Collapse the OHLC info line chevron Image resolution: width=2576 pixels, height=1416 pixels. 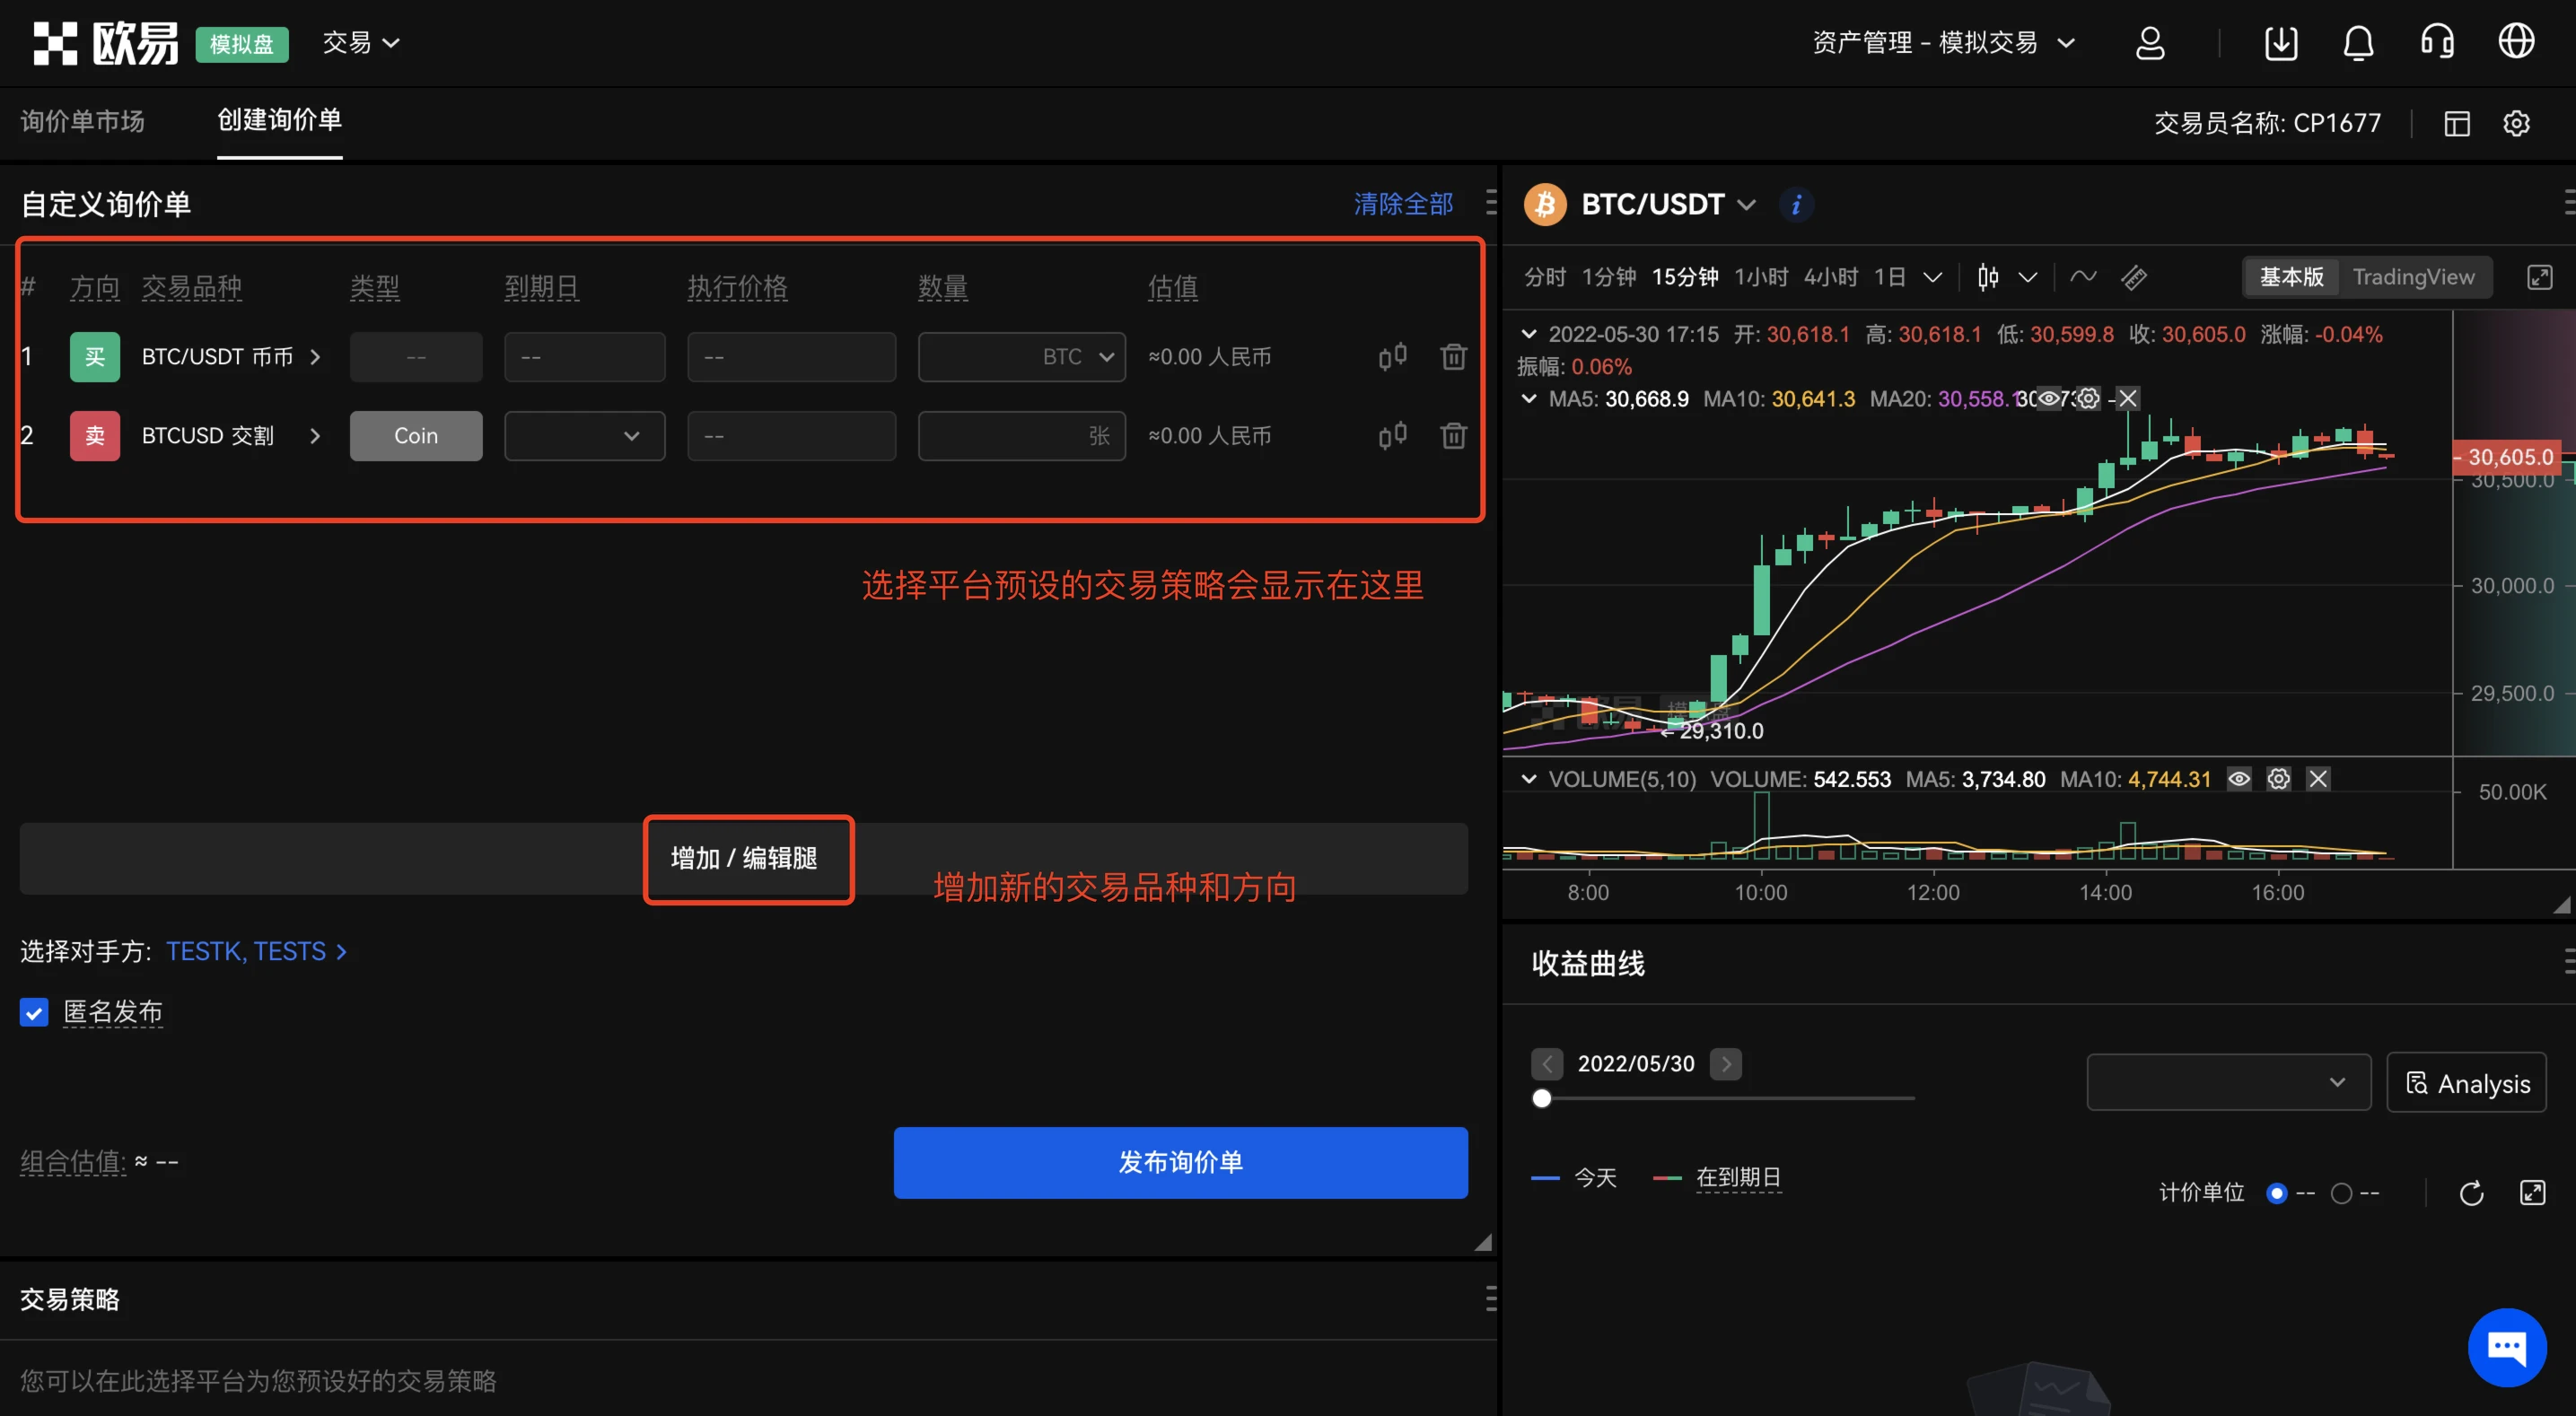(1528, 334)
